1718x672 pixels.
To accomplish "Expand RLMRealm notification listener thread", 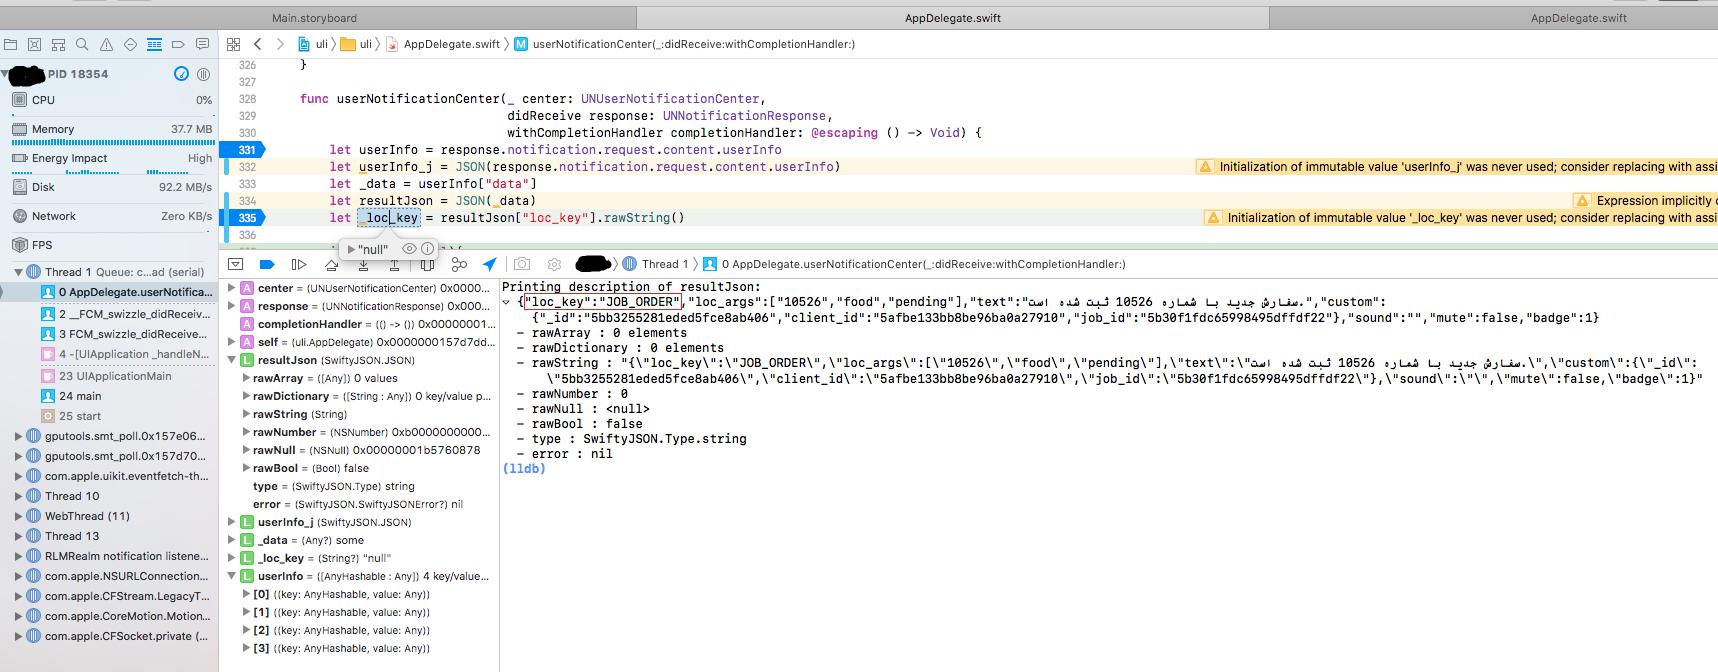I will point(18,556).
